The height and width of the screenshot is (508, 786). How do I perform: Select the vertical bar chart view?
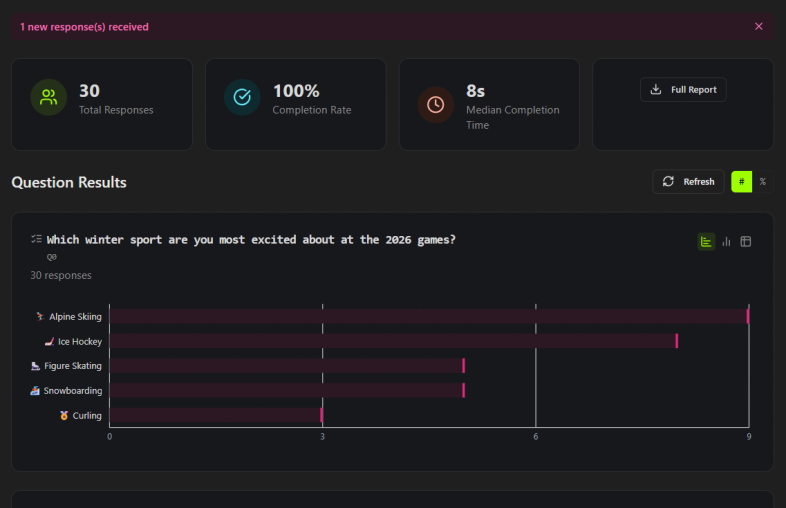coord(726,242)
